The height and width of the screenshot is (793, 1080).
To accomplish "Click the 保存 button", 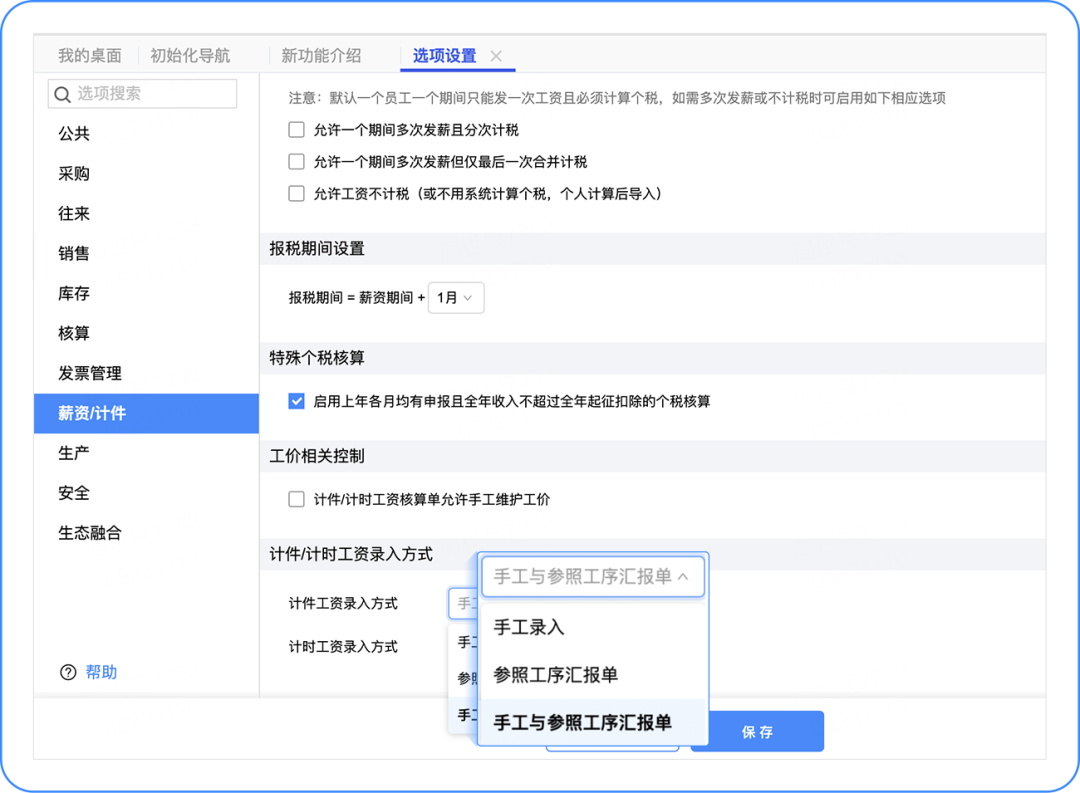I will tap(757, 731).
